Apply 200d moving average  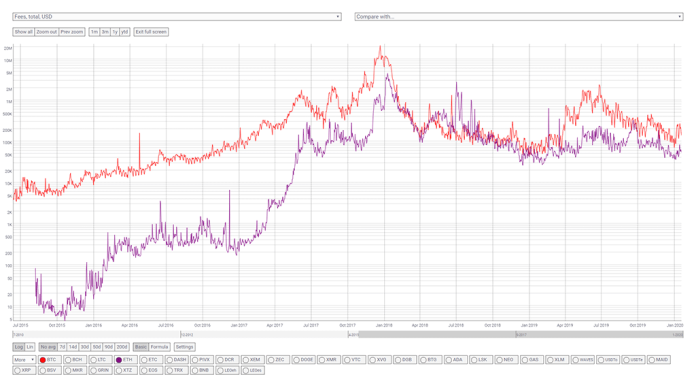(x=122, y=347)
